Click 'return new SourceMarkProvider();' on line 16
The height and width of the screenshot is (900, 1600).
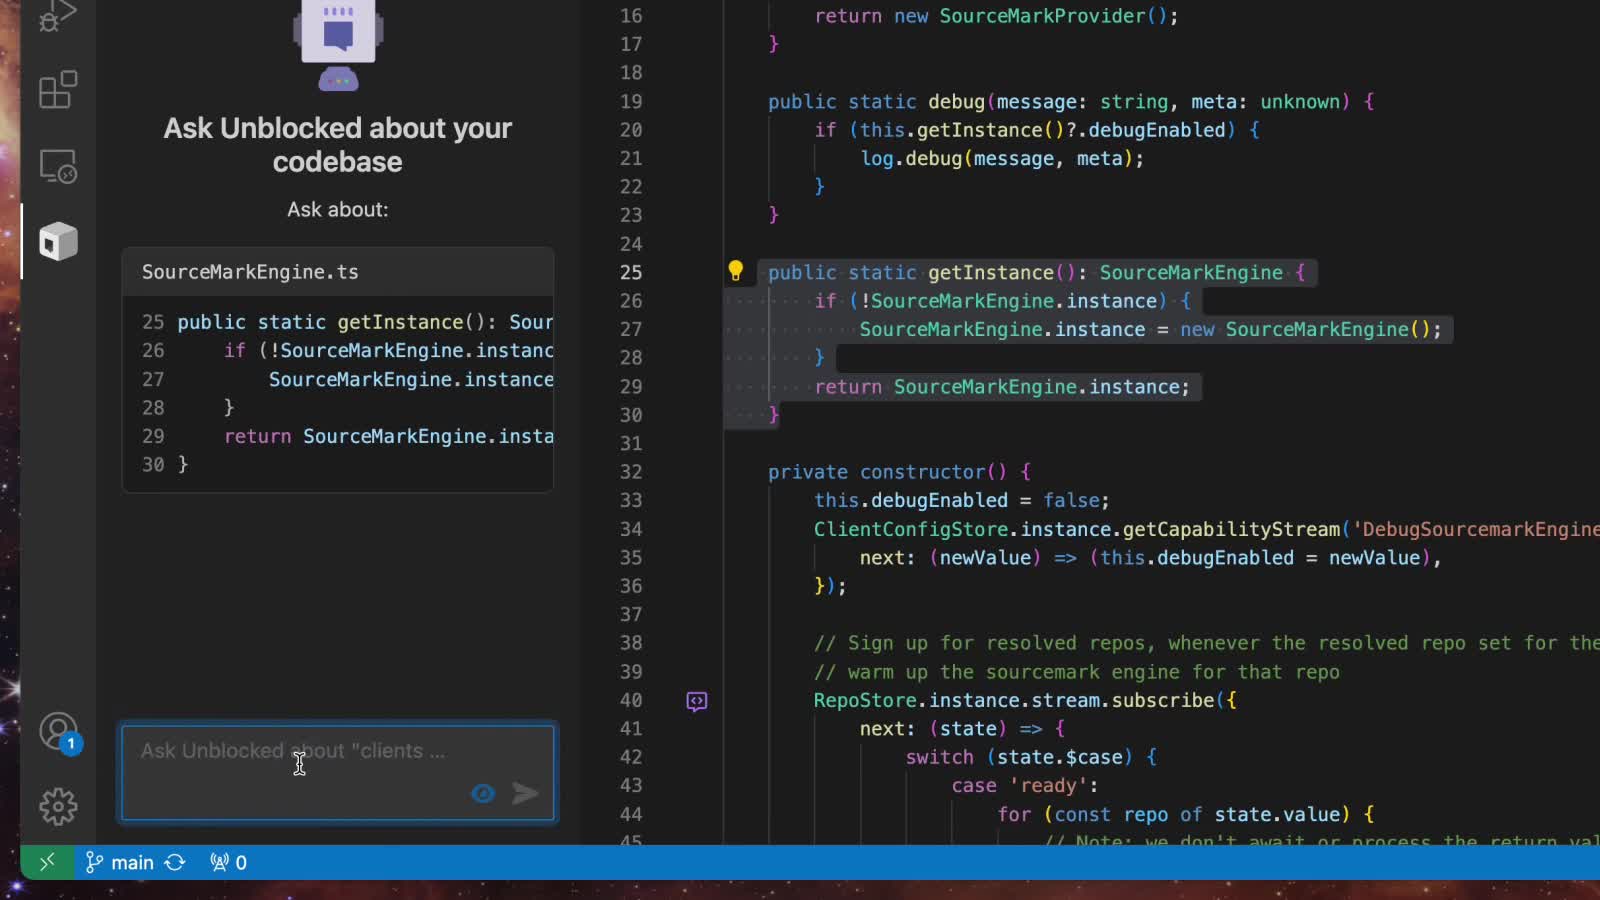[996, 16]
